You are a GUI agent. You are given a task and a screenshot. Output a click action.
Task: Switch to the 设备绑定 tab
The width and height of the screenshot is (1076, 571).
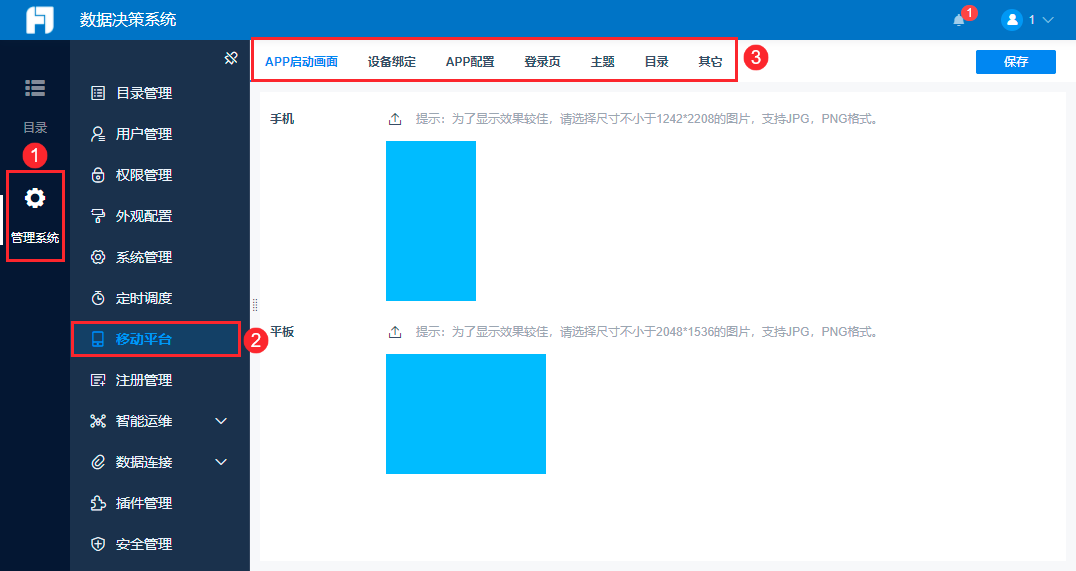click(392, 62)
